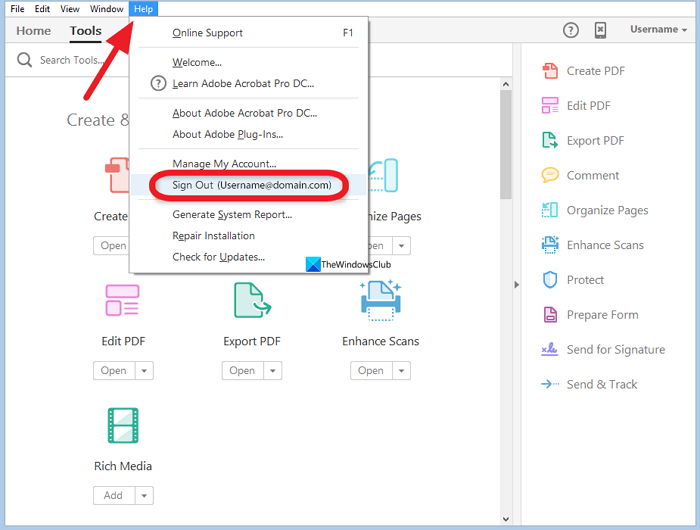Image resolution: width=700 pixels, height=530 pixels.
Task: Click Open button under Enhance Scans
Action: [371, 371]
